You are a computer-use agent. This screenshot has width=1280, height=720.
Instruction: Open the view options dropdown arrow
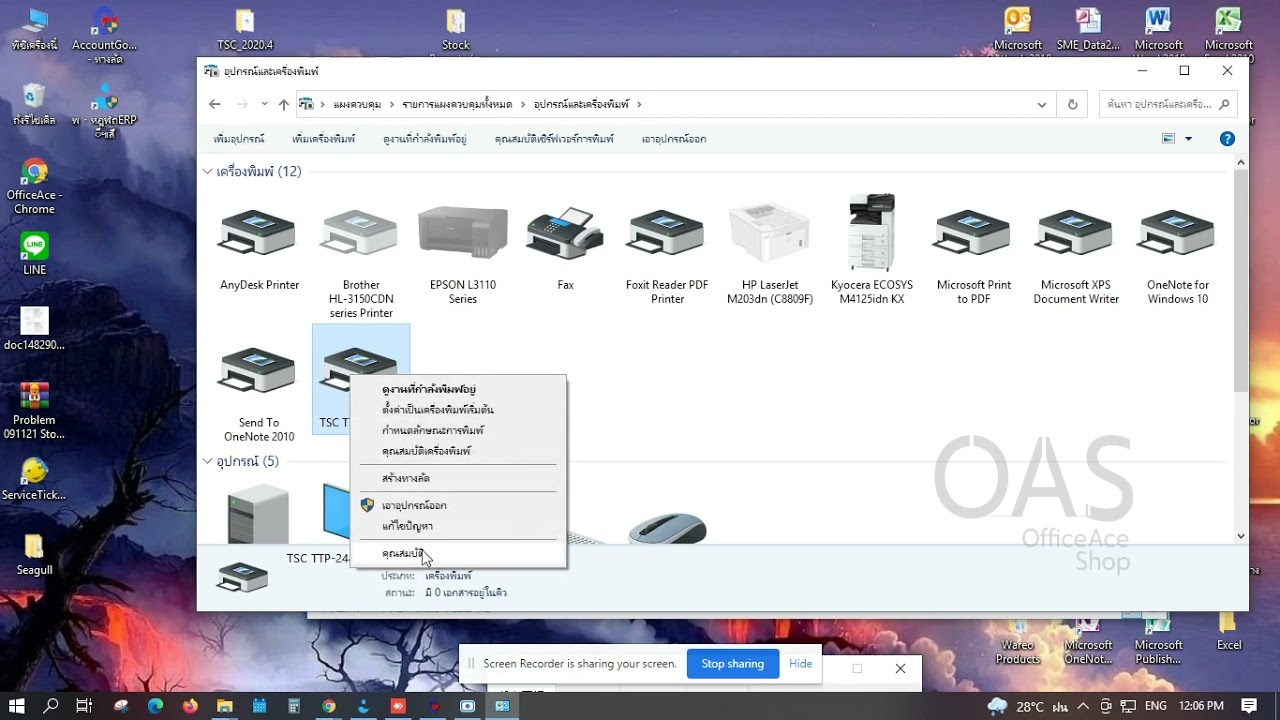coord(1188,139)
